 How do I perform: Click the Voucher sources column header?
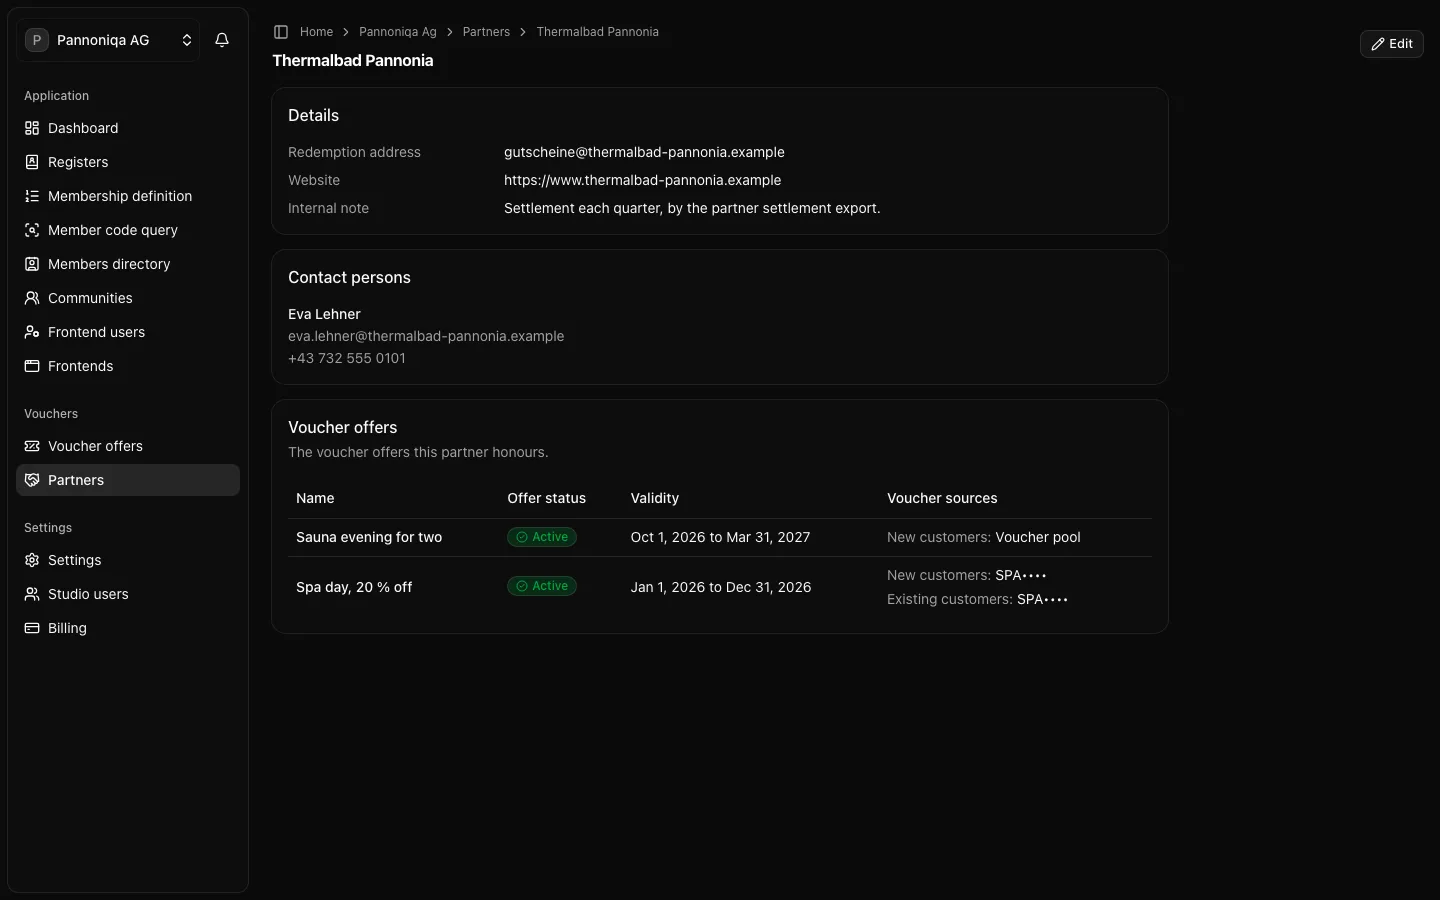(942, 498)
